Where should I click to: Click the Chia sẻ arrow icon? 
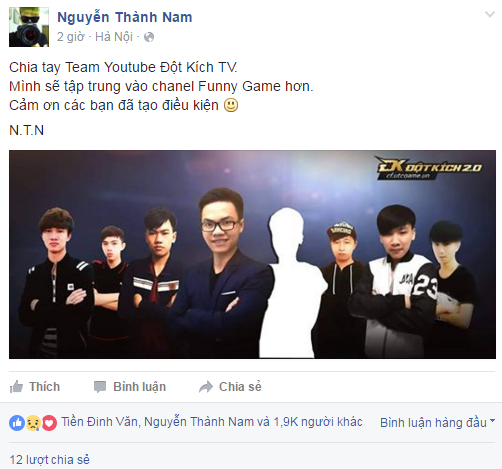click(x=206, y=387)
